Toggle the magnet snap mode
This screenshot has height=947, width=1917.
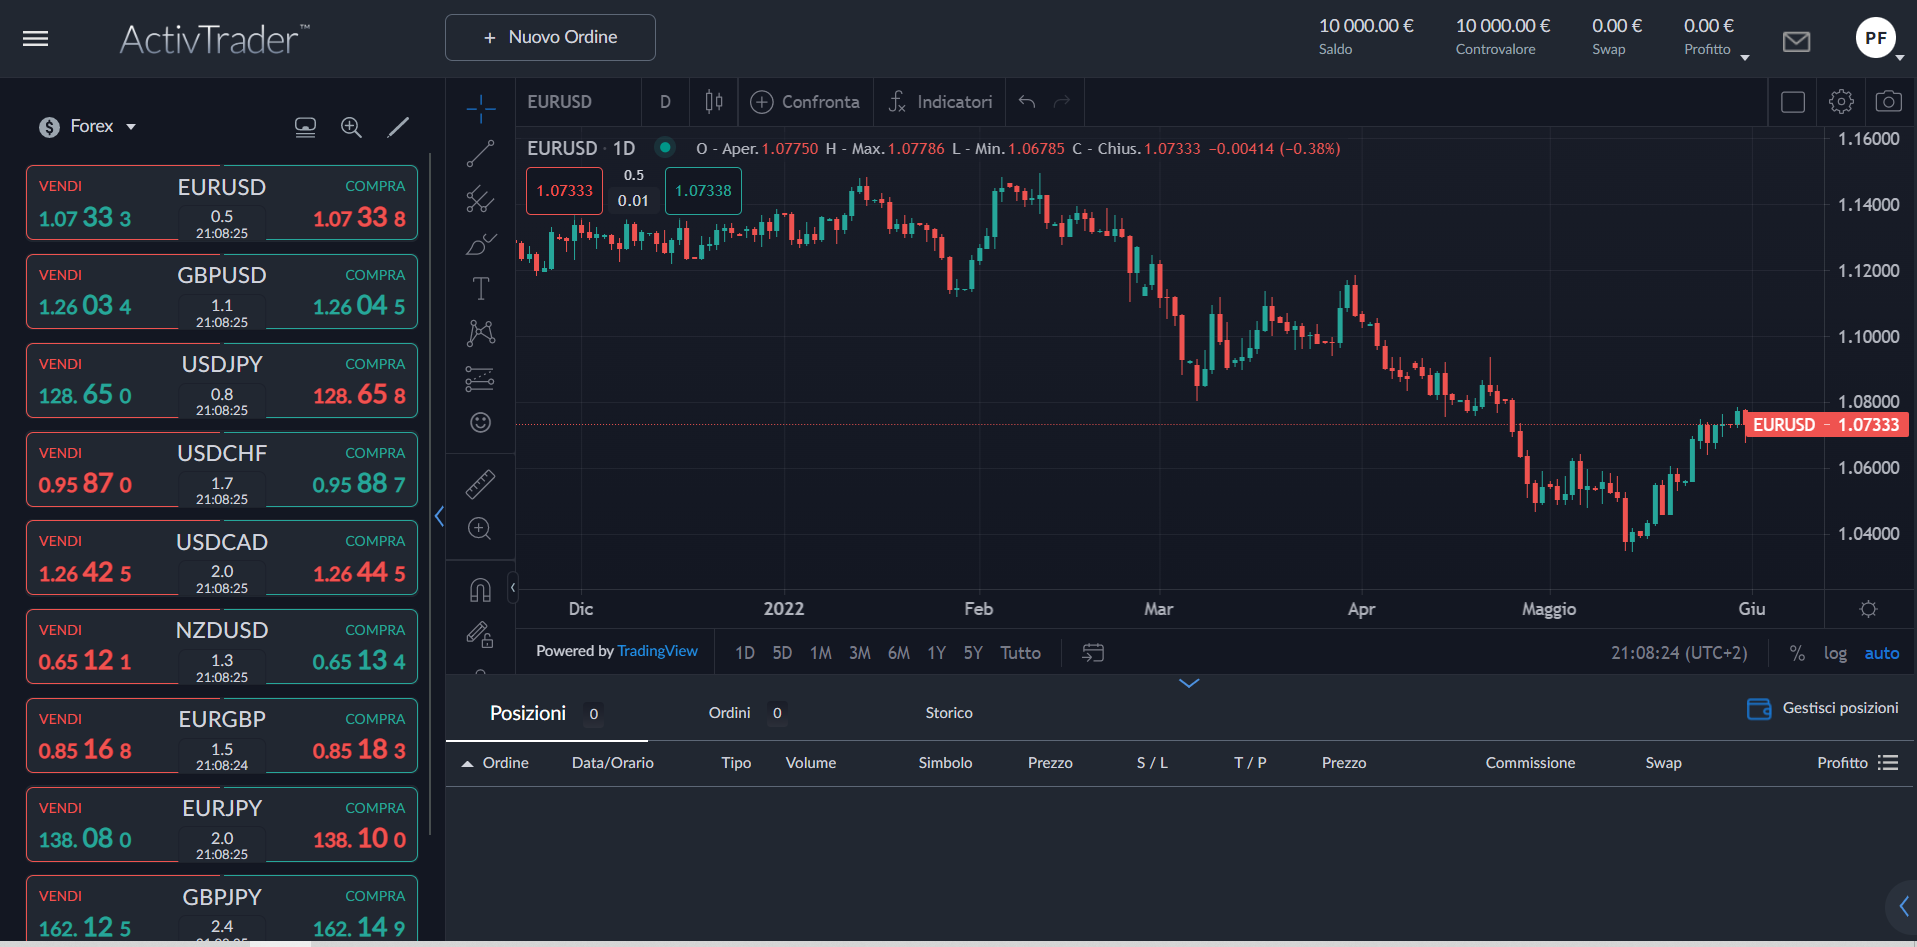click(480, 591)
